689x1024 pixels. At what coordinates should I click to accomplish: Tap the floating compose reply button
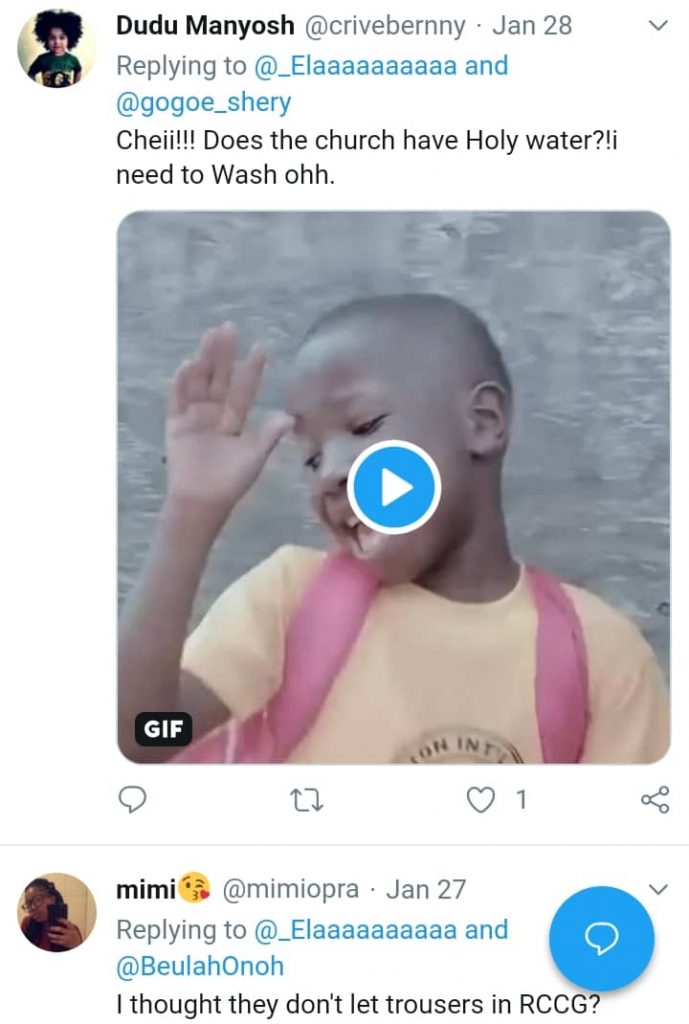[x=602, y=937]
